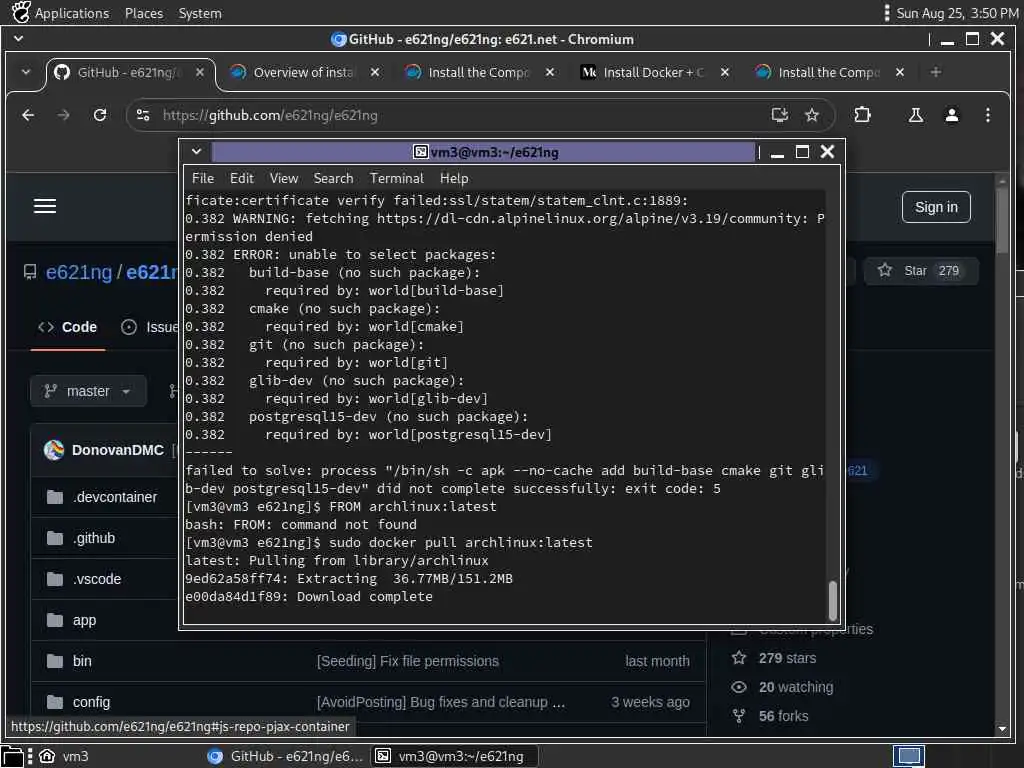Open the .vscode folder link
Screen dimensions: 1024x768
click(x=97, y=580)
